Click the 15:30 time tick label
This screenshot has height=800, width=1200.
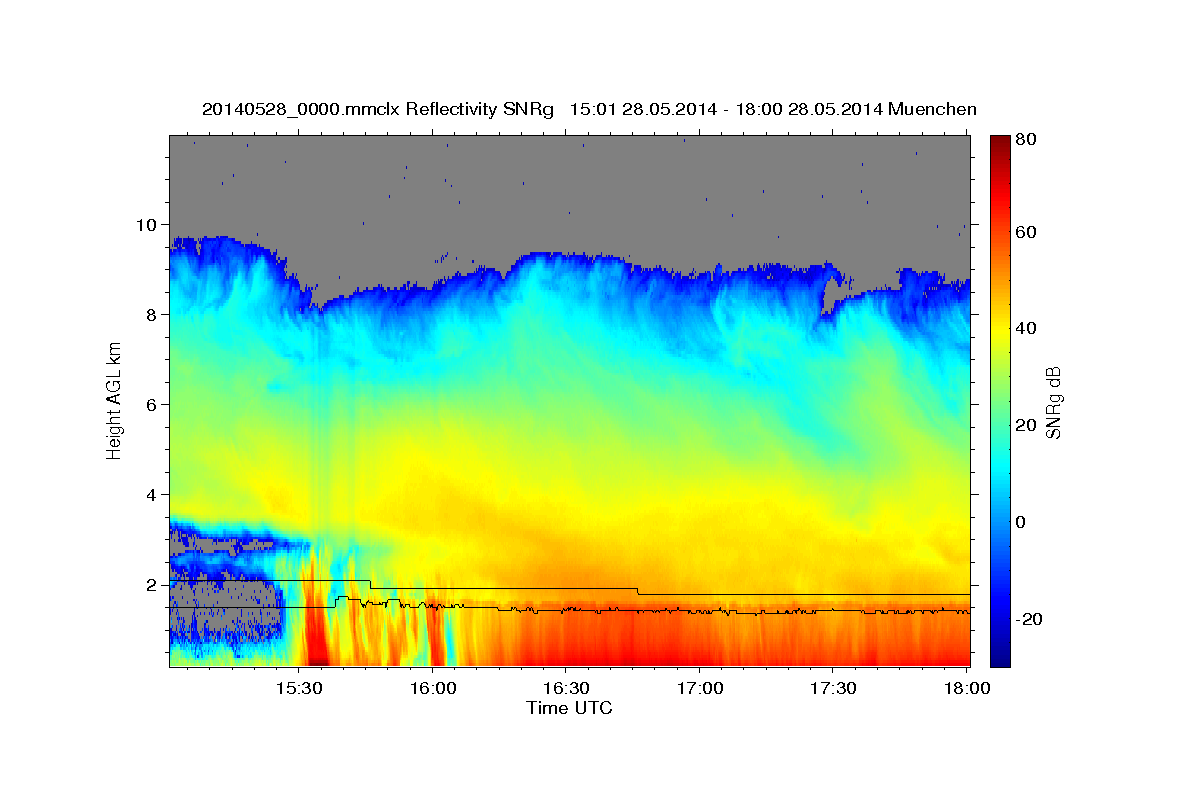298,689
